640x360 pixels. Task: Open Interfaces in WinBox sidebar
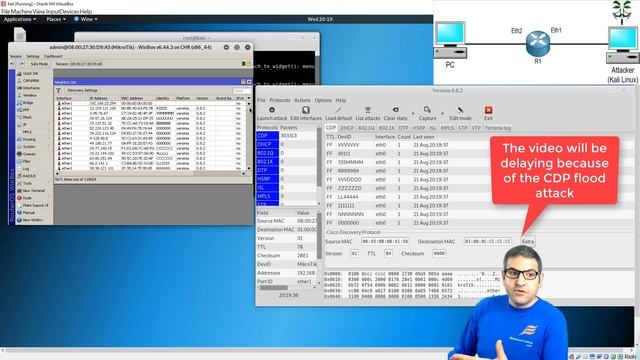tap(31, 88)
